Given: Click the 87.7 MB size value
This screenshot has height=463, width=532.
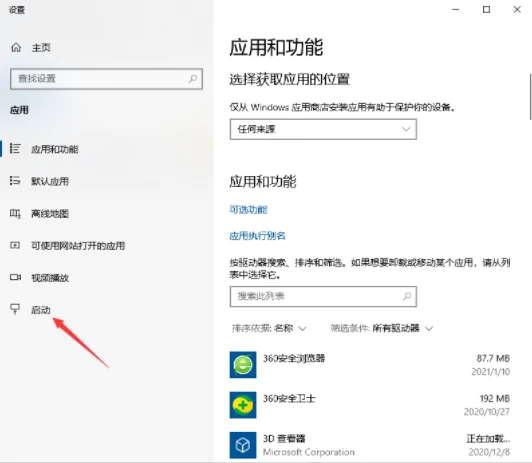Looking at the screenshot, I should [x=493, y=358].
